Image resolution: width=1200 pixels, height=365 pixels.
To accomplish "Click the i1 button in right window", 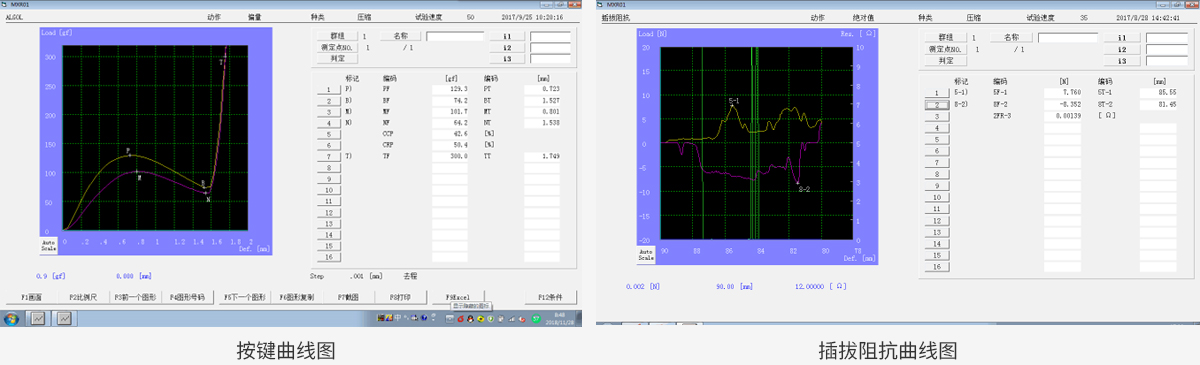I will click(1122, 37).
